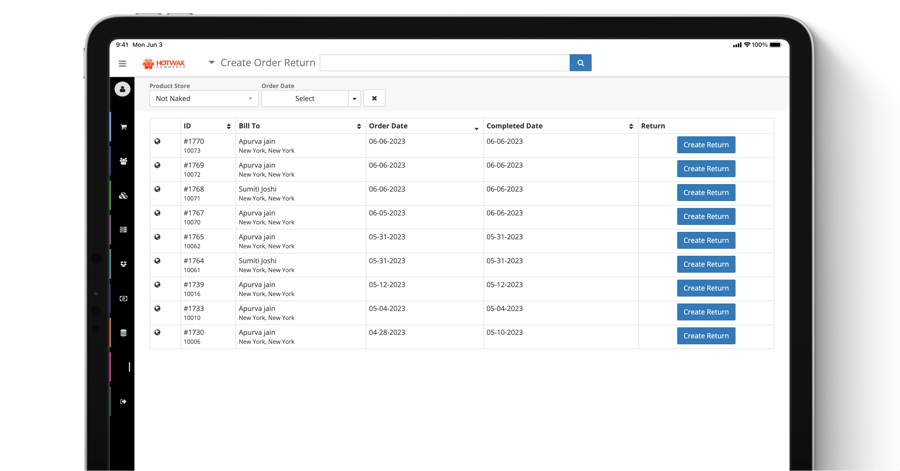Open the customers group sidebar icon

pyautogui.click(x=123, y=161)
